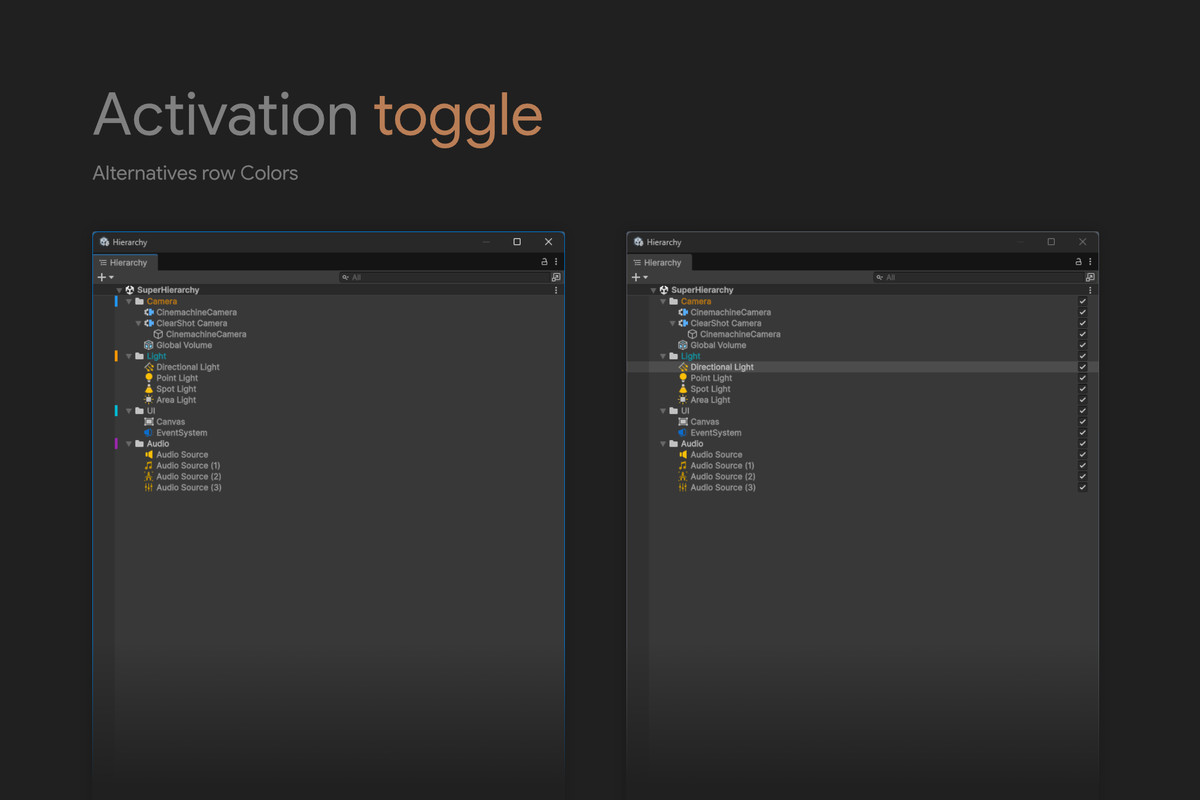Click EventSystem icon in left Hierarchy window

[149, 433]
